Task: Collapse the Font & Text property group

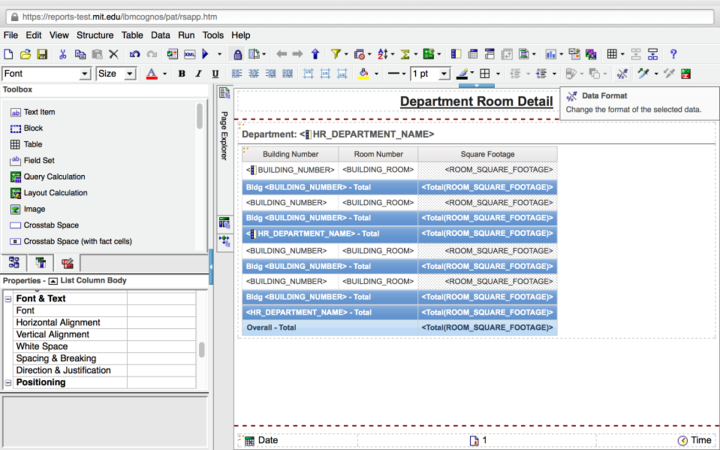Action: pyautogui.click(x=8, y=298)
